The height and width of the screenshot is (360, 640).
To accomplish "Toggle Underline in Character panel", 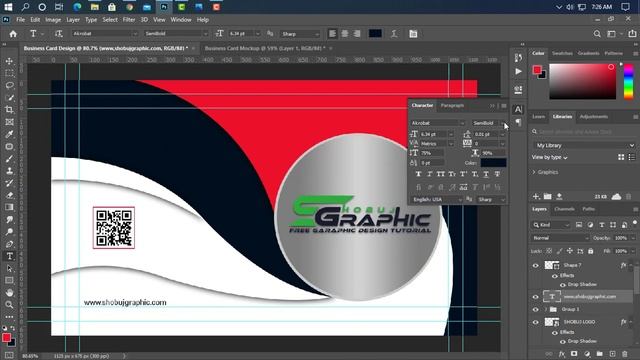I will coord(486,174).
